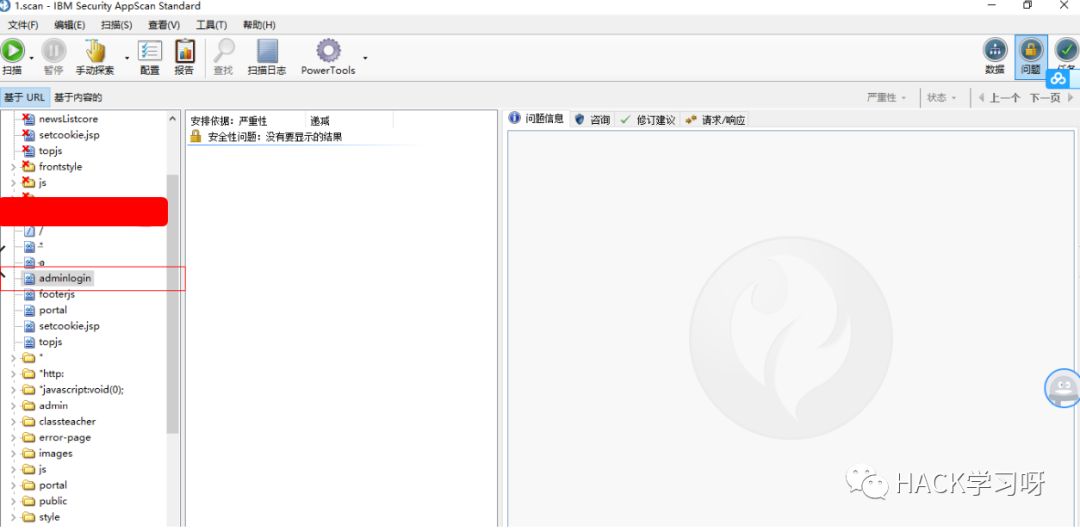Click the floating robot assistant icon
Viewport: 1080px width, 531px height.
[x=1062, y=388]
